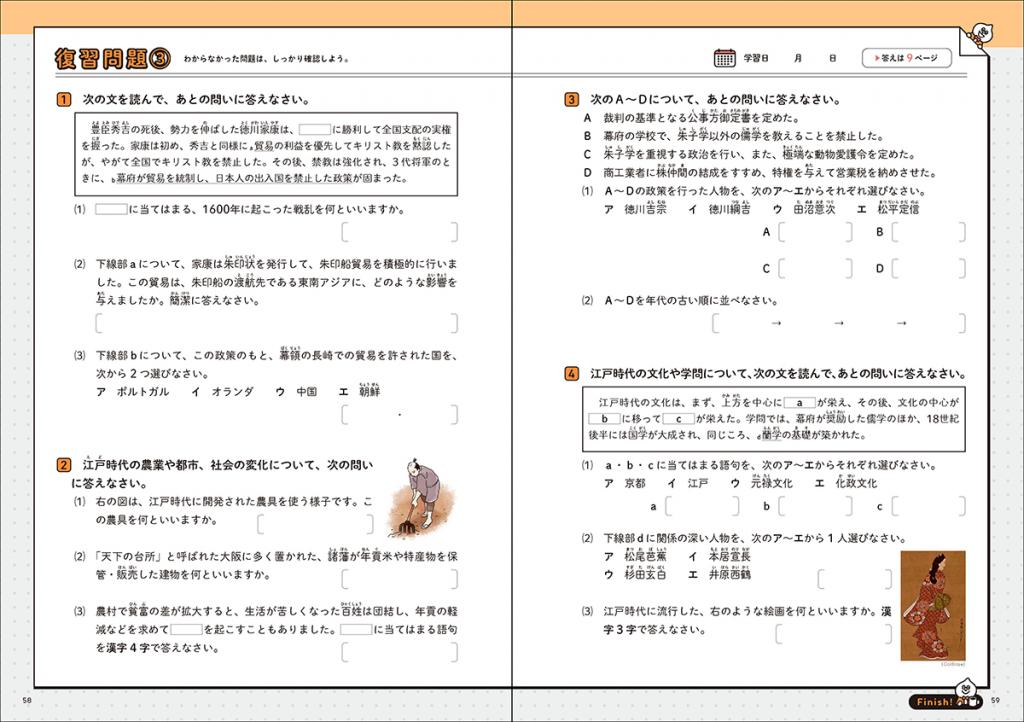The height and width of the screenshot is (722, 1024).
Task: Open the 答えは9ページ answer page button
Action: point(906,58)
